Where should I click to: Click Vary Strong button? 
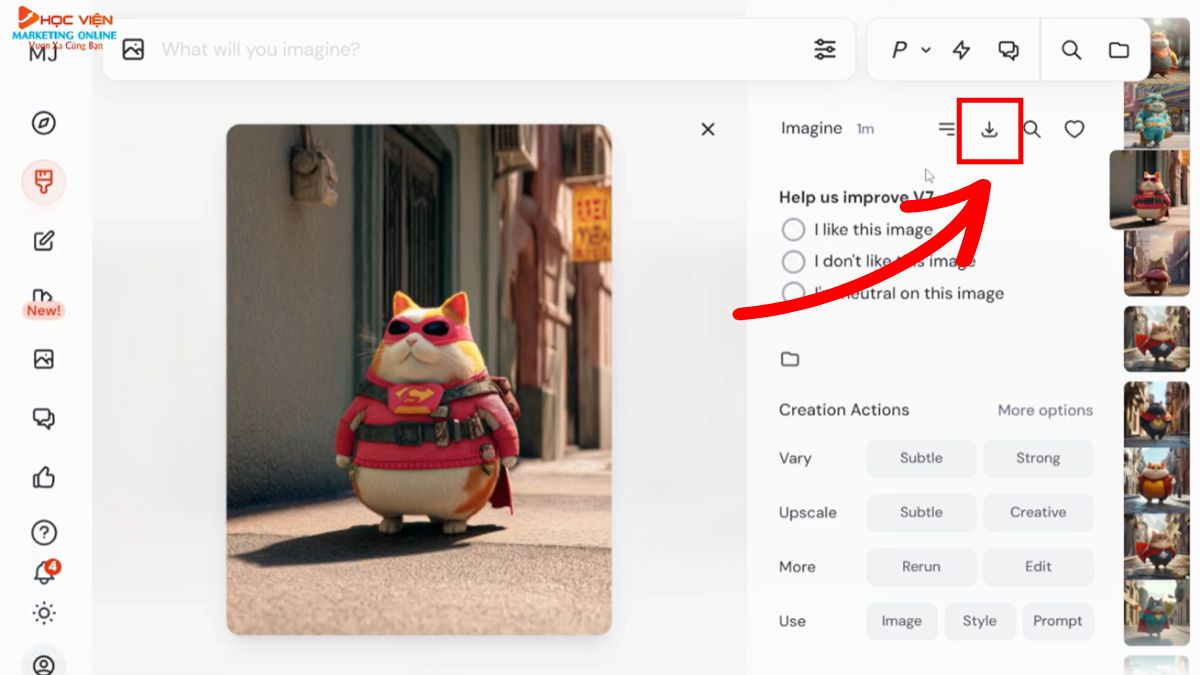tap(1038, 458)
